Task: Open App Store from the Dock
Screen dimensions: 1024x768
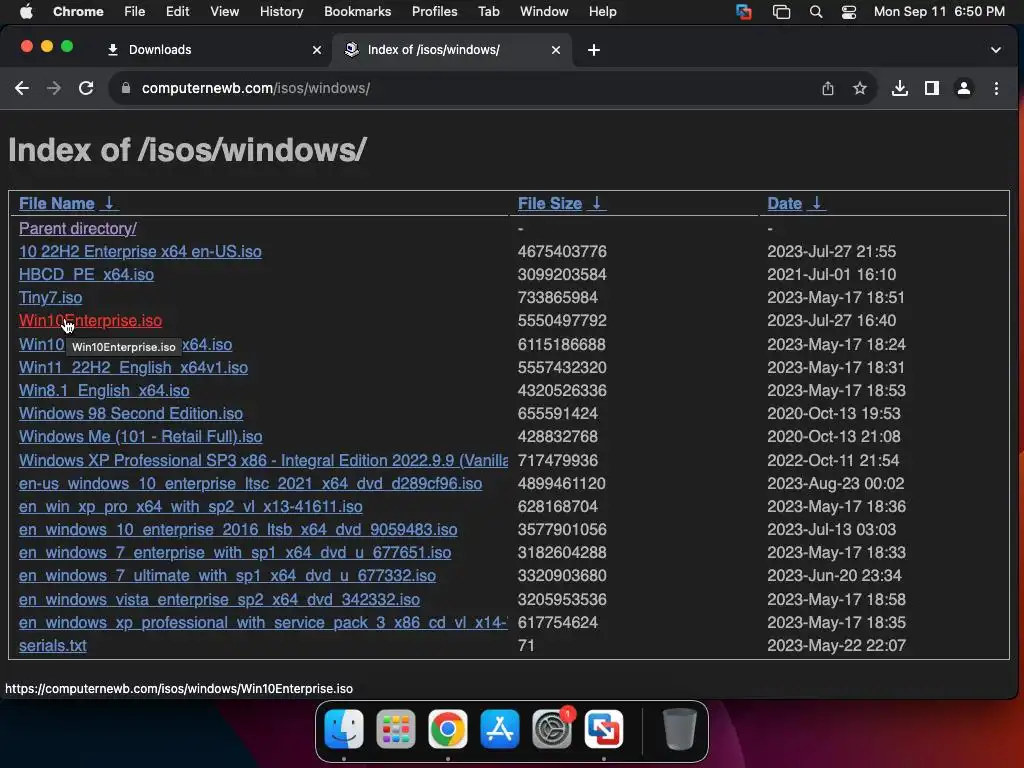Action: (x=500, y=729)
